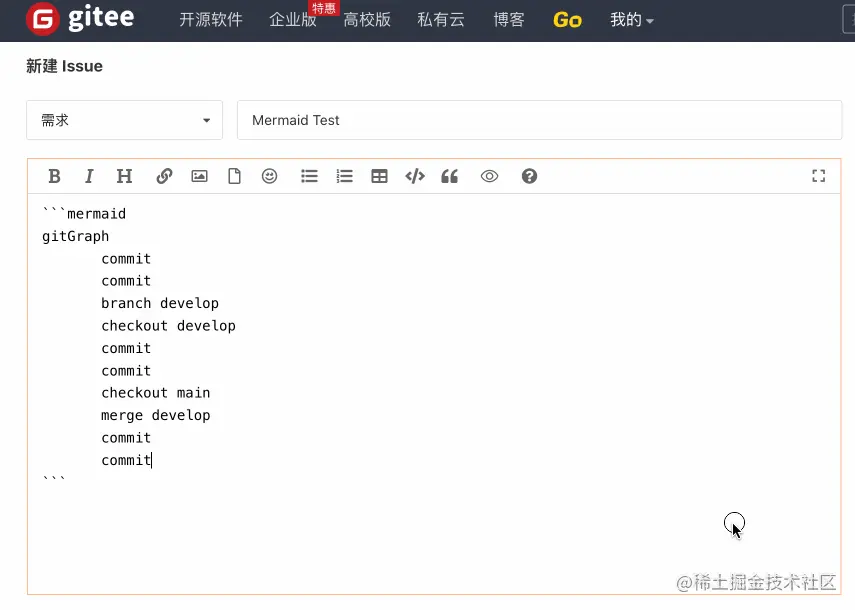The image size is (855, 610).
Task: Open 开源软件 in the navigation bar
Action: (210, 20)
